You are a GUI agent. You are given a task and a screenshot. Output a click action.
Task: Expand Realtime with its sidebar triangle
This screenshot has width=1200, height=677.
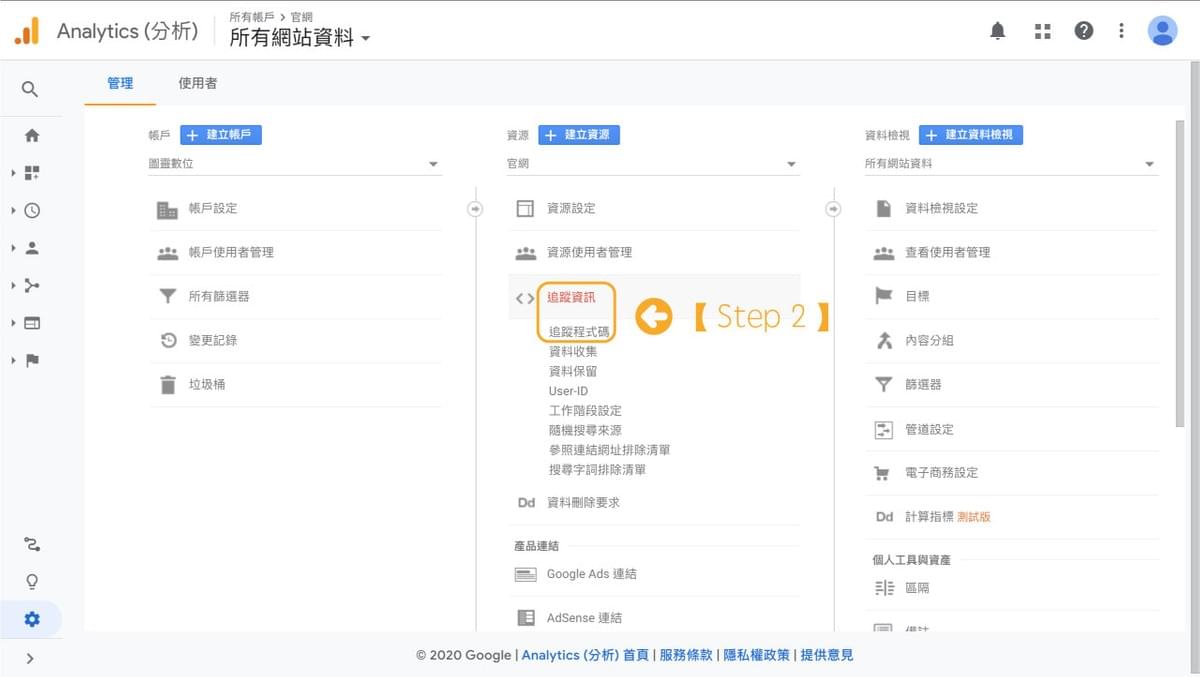(x=14, y=210)
